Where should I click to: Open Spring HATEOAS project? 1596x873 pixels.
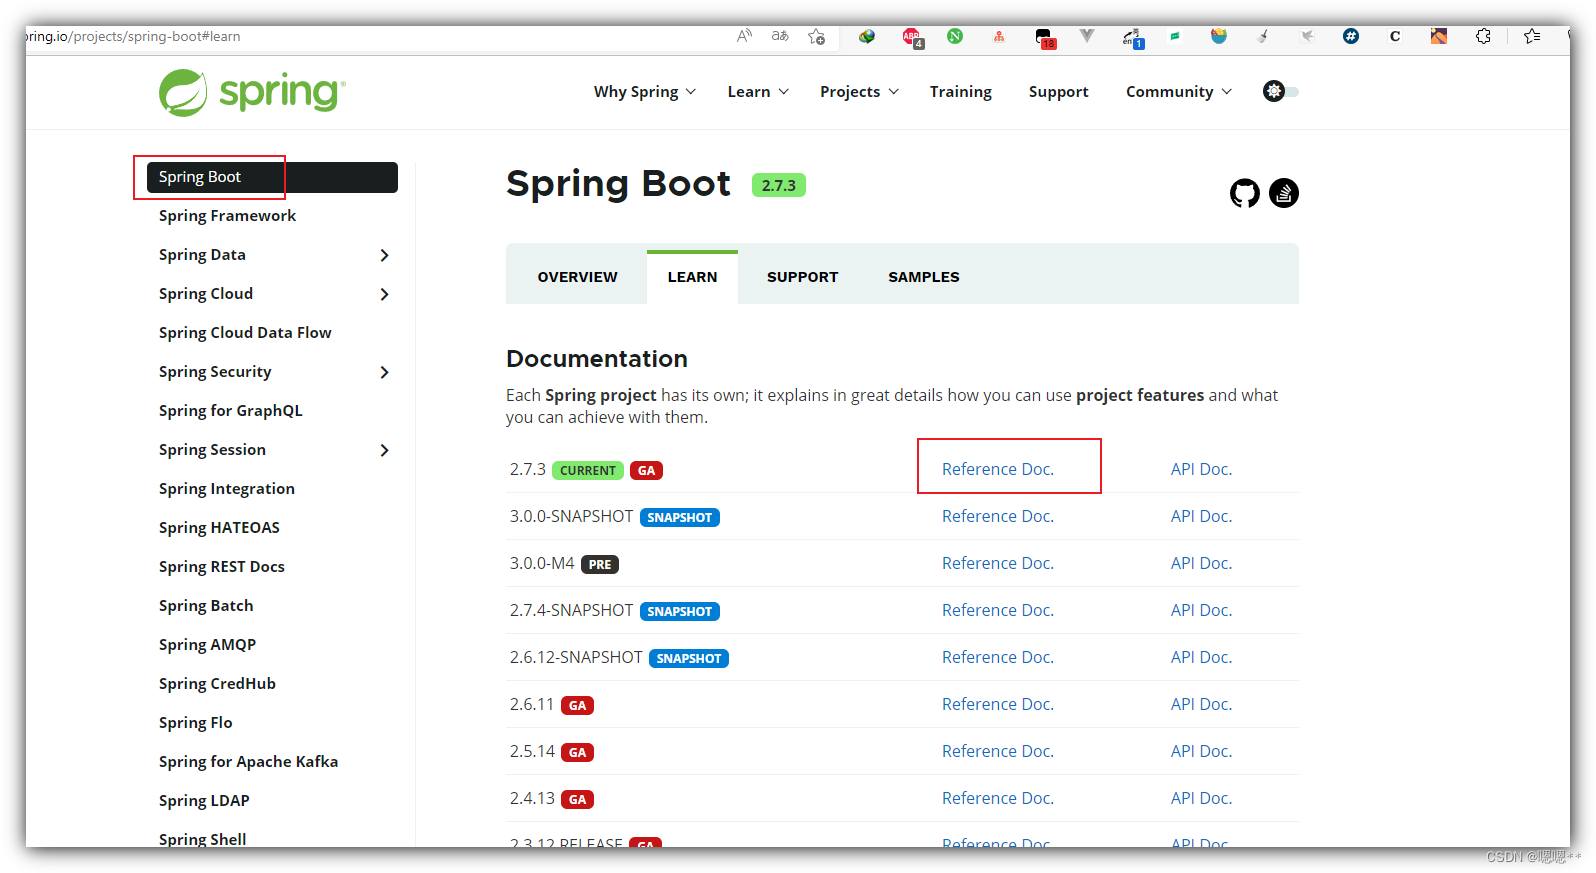pyautogui.click(x=219, y=528)
